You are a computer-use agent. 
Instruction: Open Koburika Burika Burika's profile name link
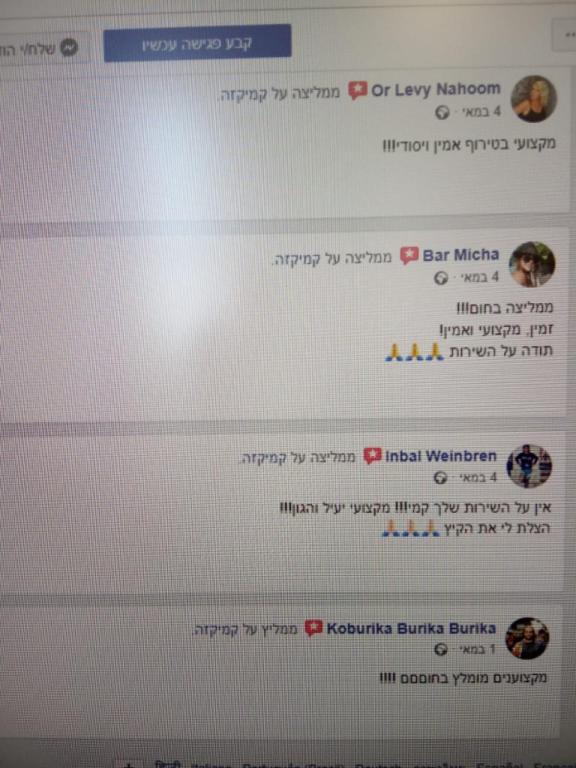(411, 628)
